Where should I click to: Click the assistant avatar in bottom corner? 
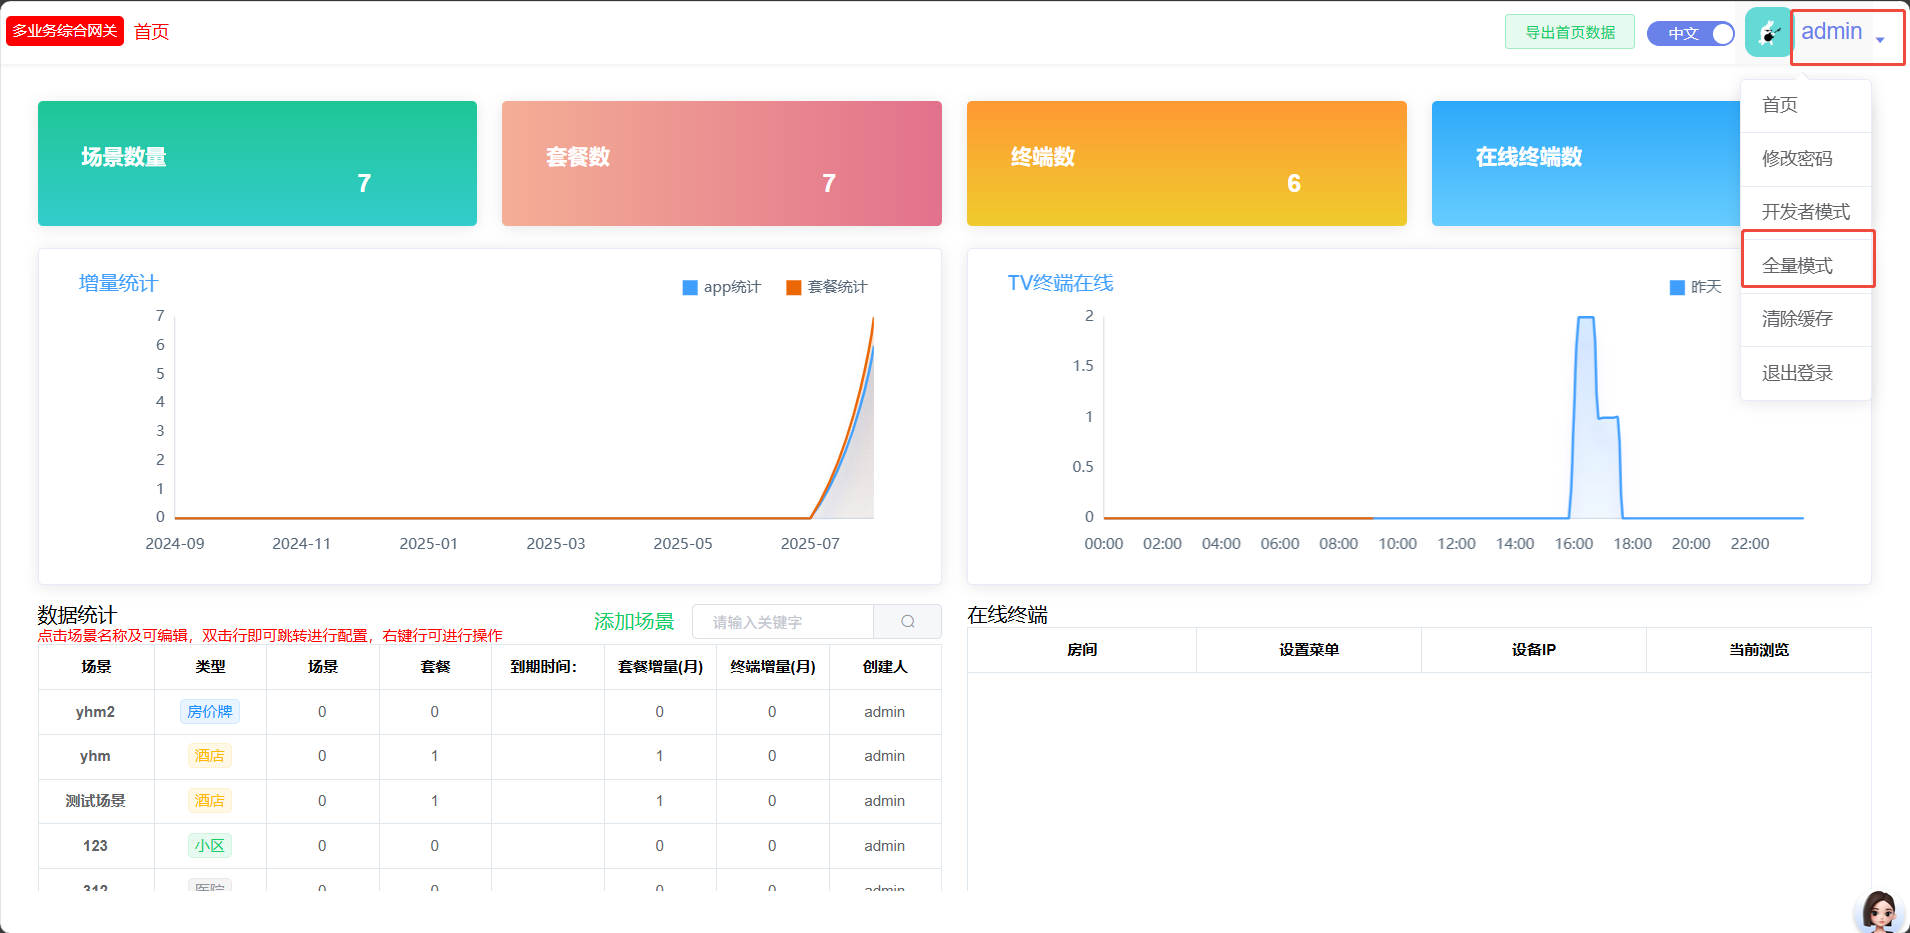coord(1879,911)
